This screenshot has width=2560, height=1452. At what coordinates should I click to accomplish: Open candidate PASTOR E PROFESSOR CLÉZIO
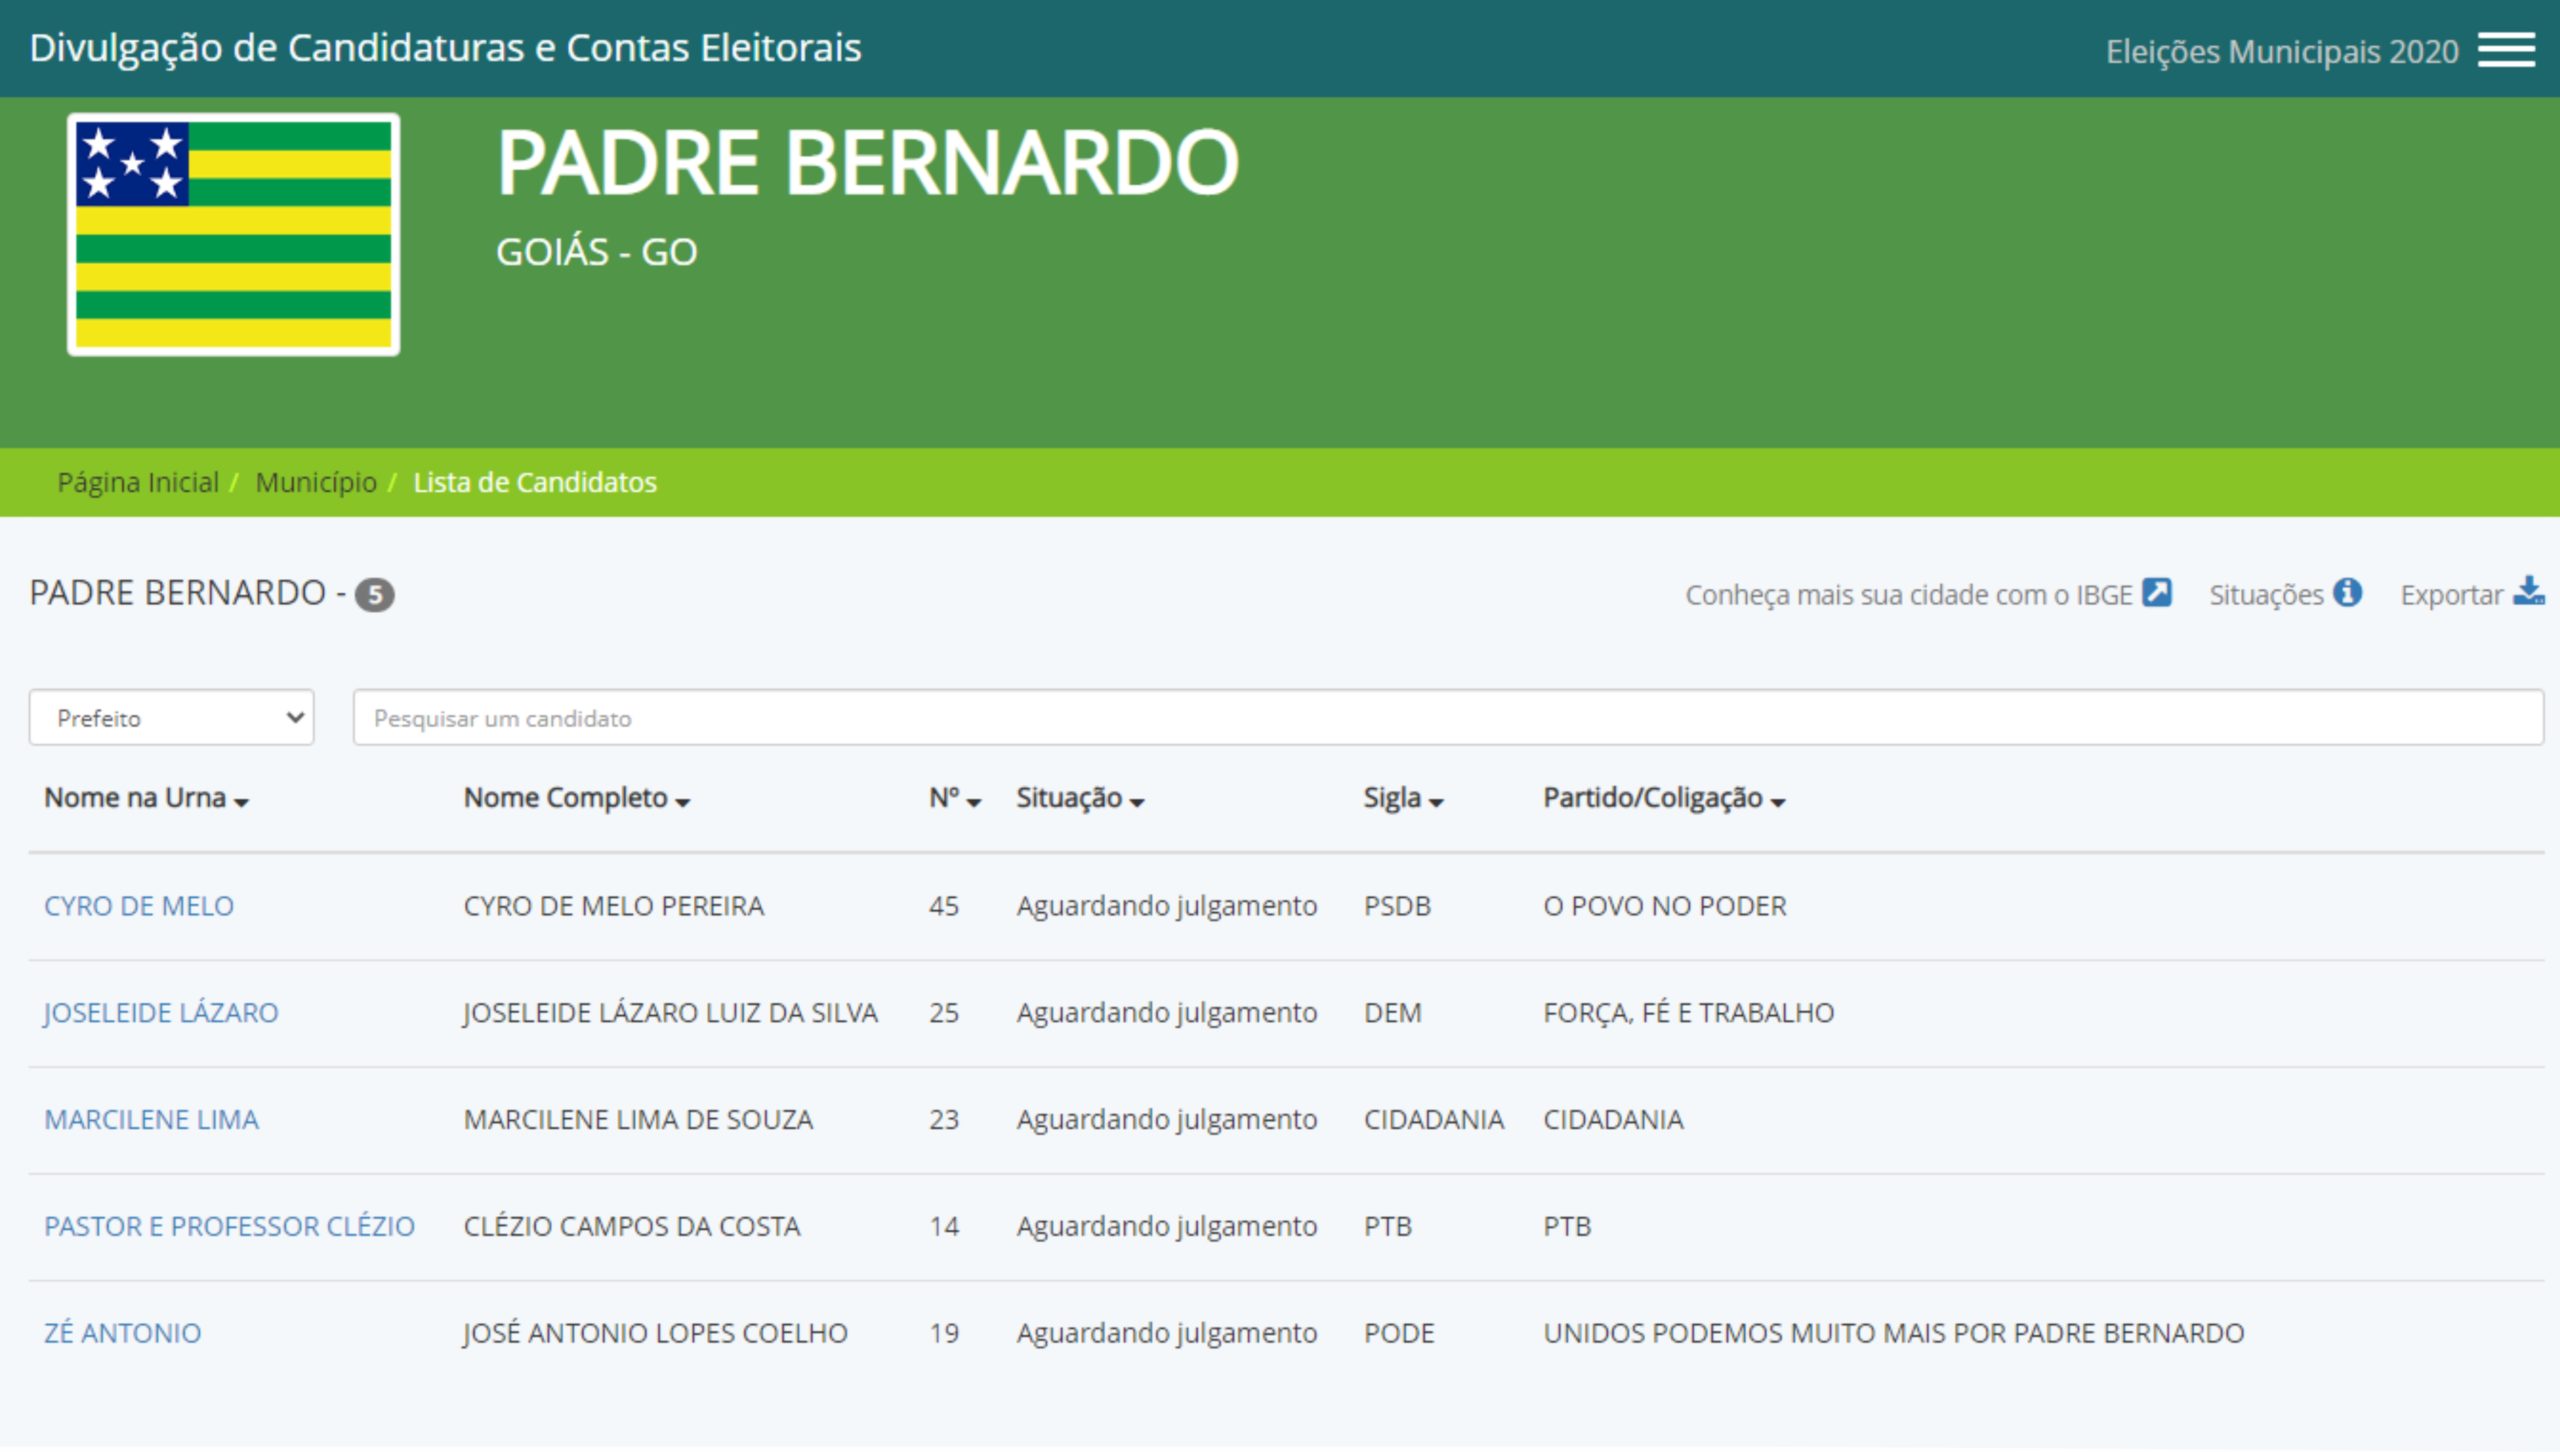[x=229, y=1227]
